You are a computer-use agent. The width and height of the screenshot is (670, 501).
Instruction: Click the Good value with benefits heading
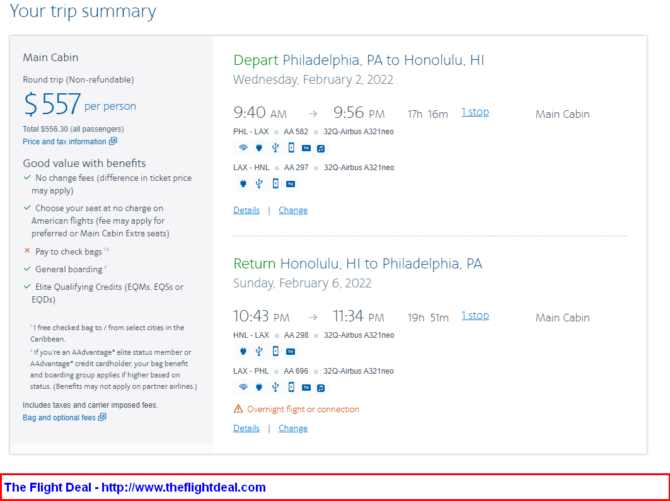click(84, 163)
